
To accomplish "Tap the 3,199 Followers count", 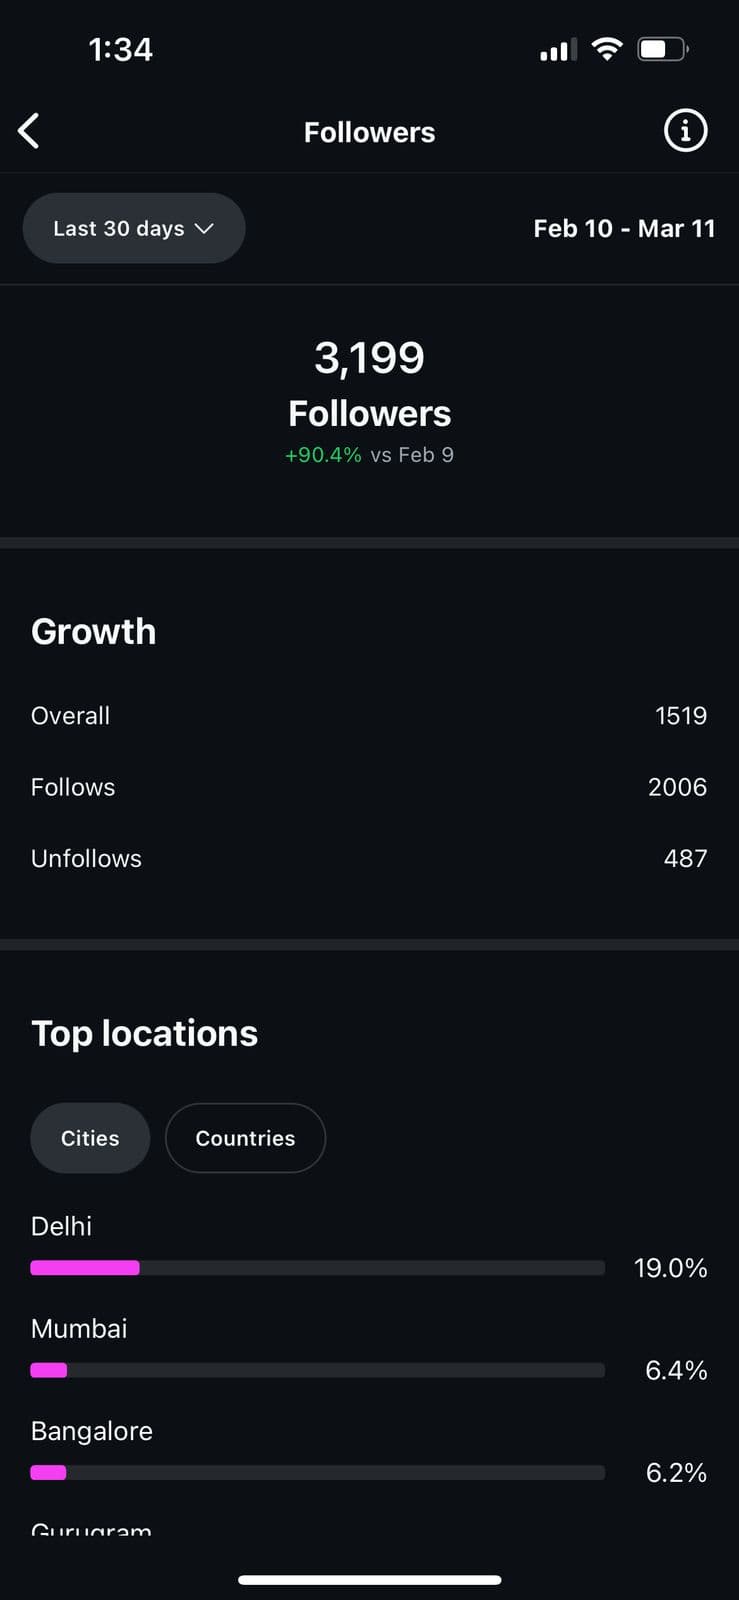I will (x=369, y=357).
